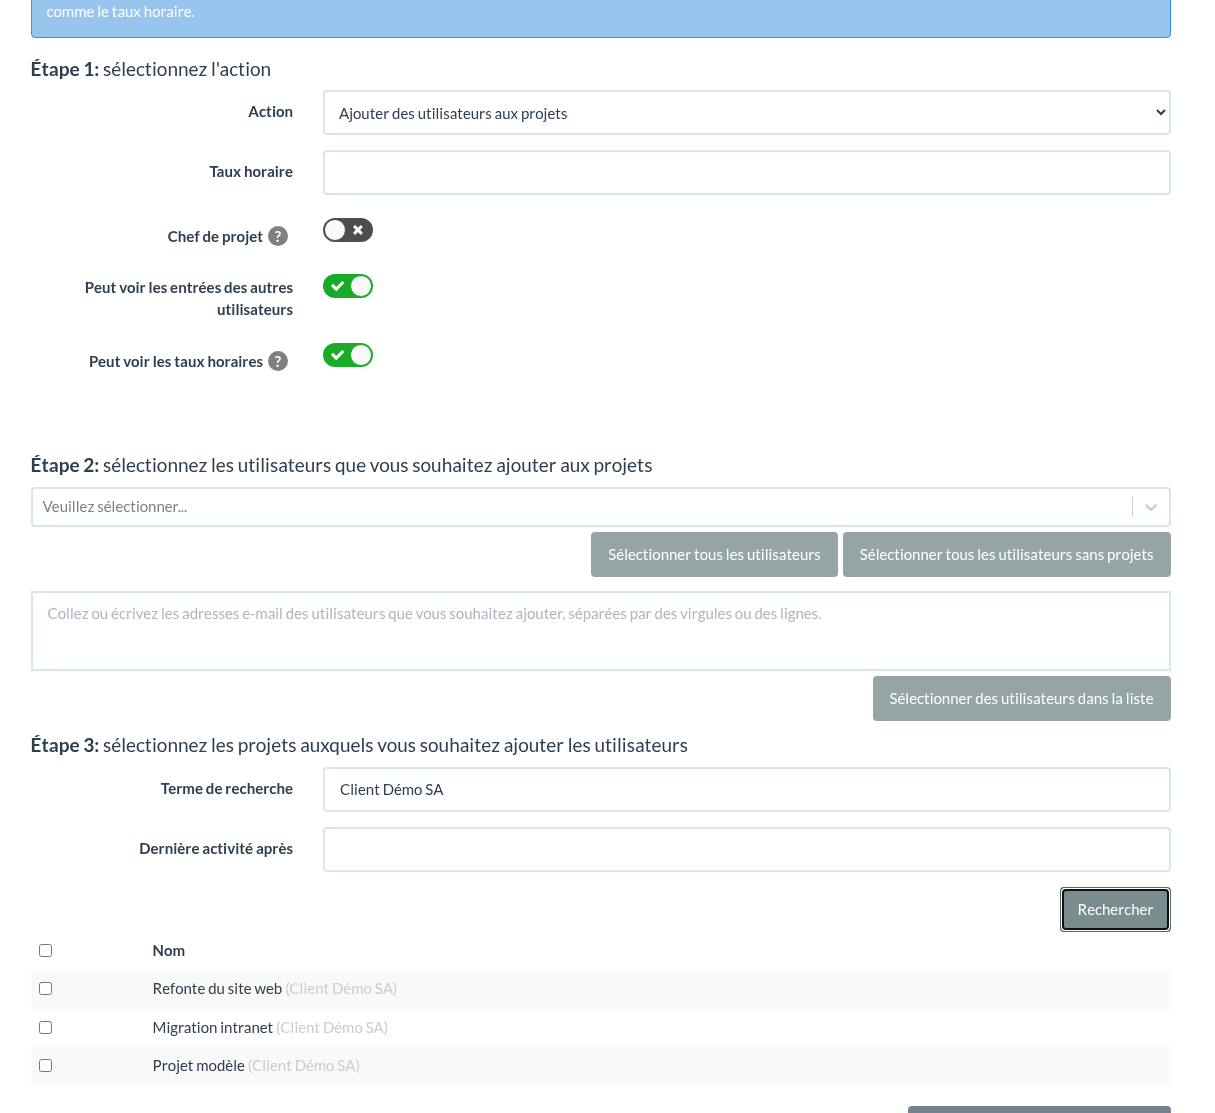1215x1113 pixels.
Task: Click Refonte du site web row text
Action: 217,988
